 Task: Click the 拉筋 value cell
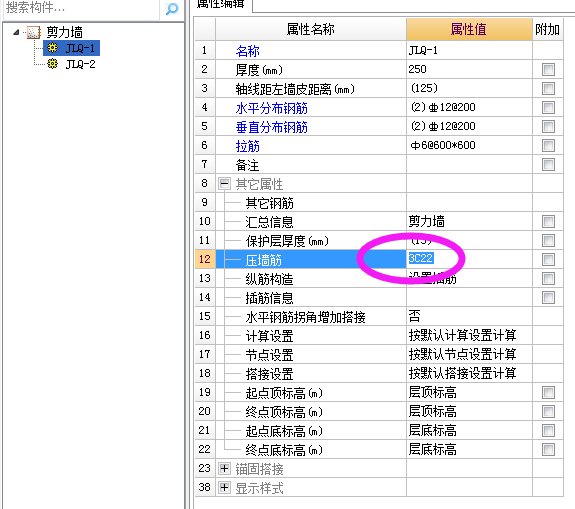pos(469,146)
